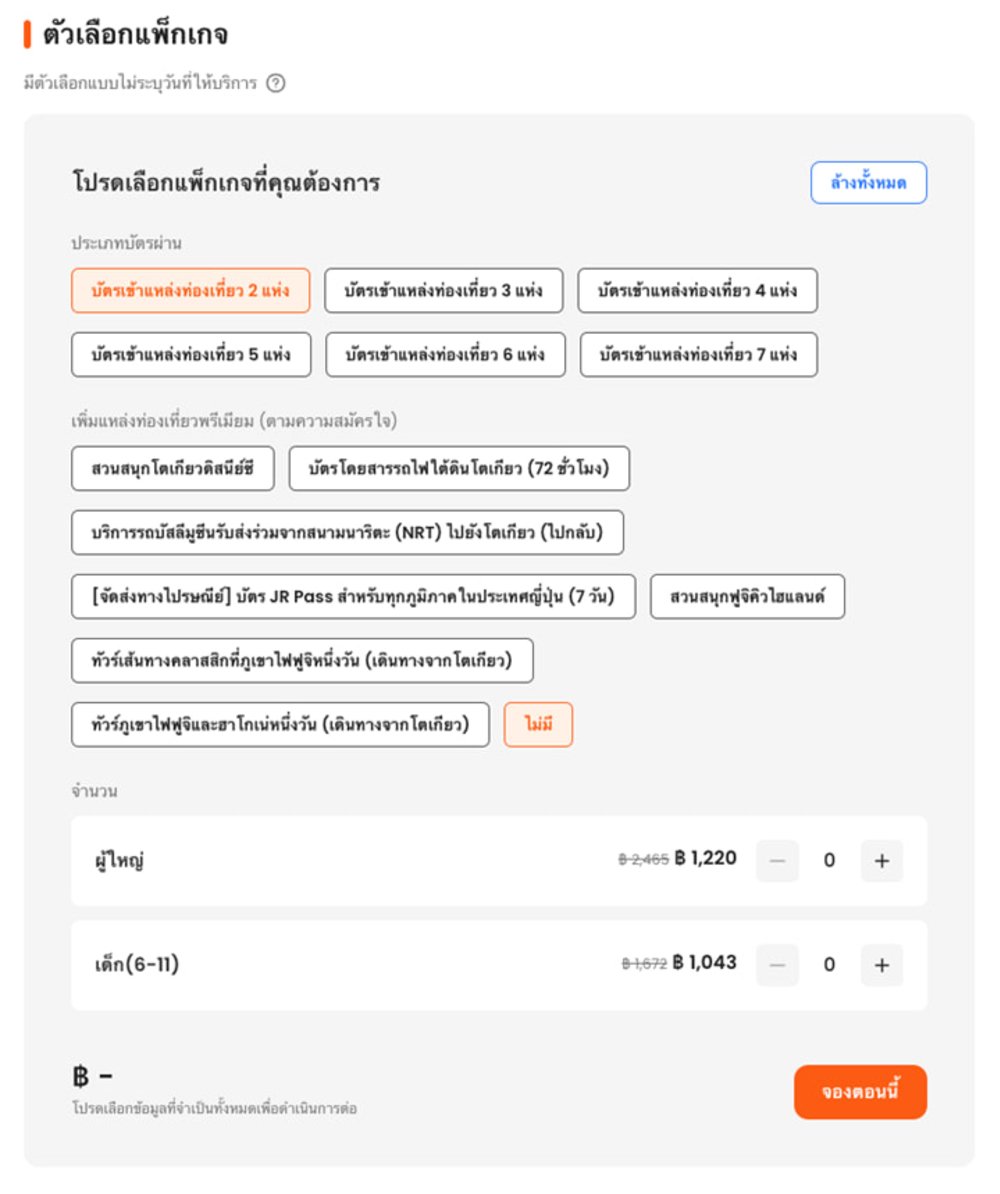The width and height of the screenshot is (1000, 1194).
Task: Select the 2-attraction pass option
Action: pyautogui.click(x=190, y=291)
